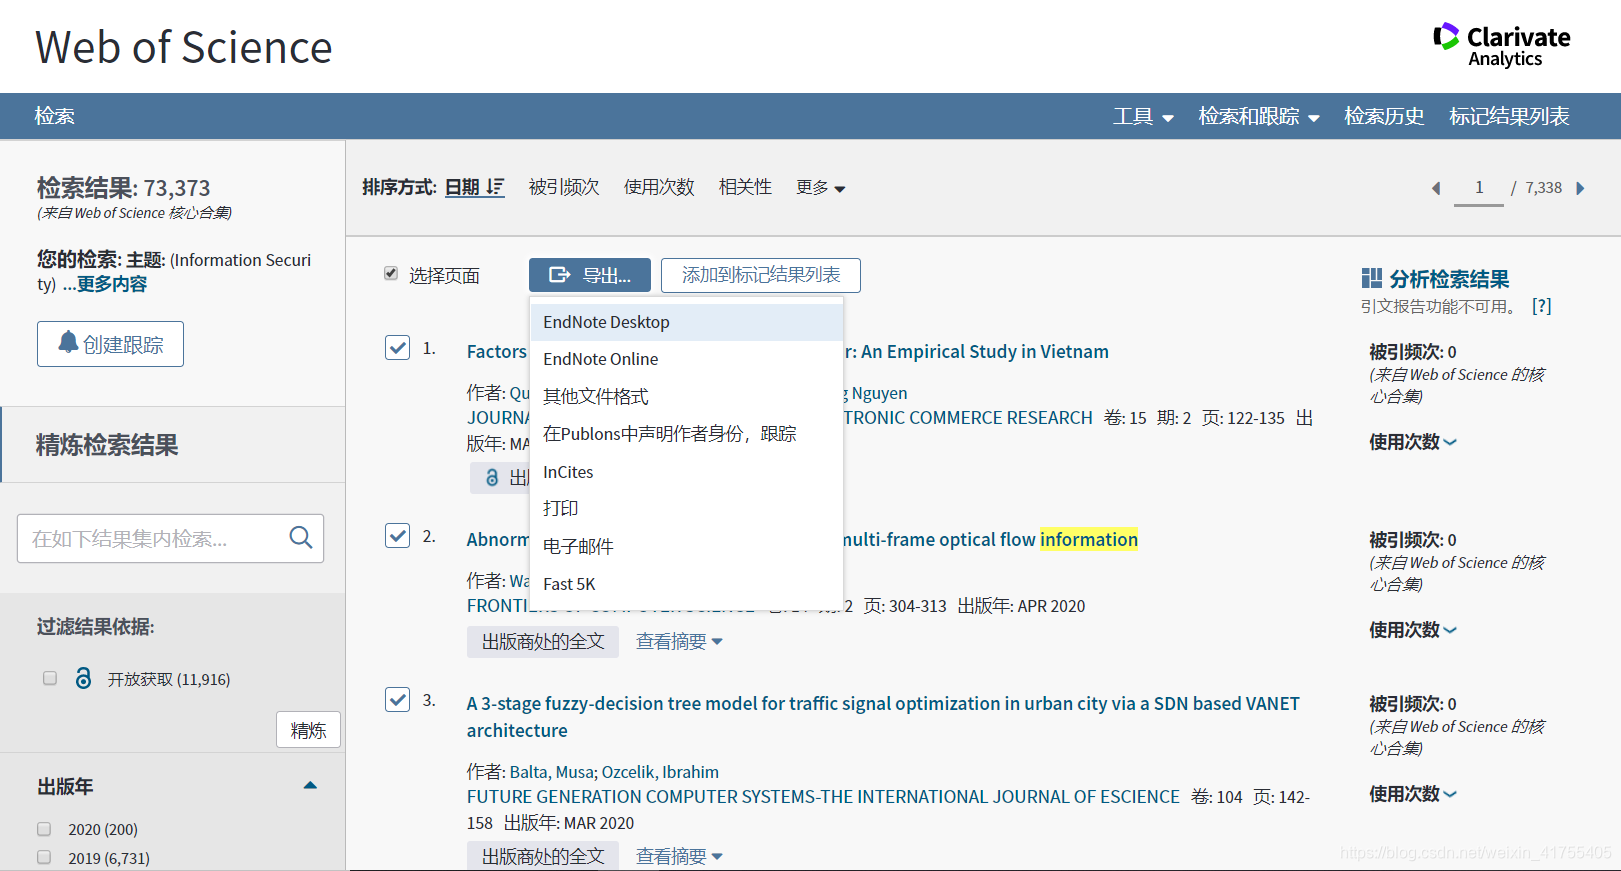Select InCites export option
The height and width of the screenshot is (871, 1621).
coord(687,472)
